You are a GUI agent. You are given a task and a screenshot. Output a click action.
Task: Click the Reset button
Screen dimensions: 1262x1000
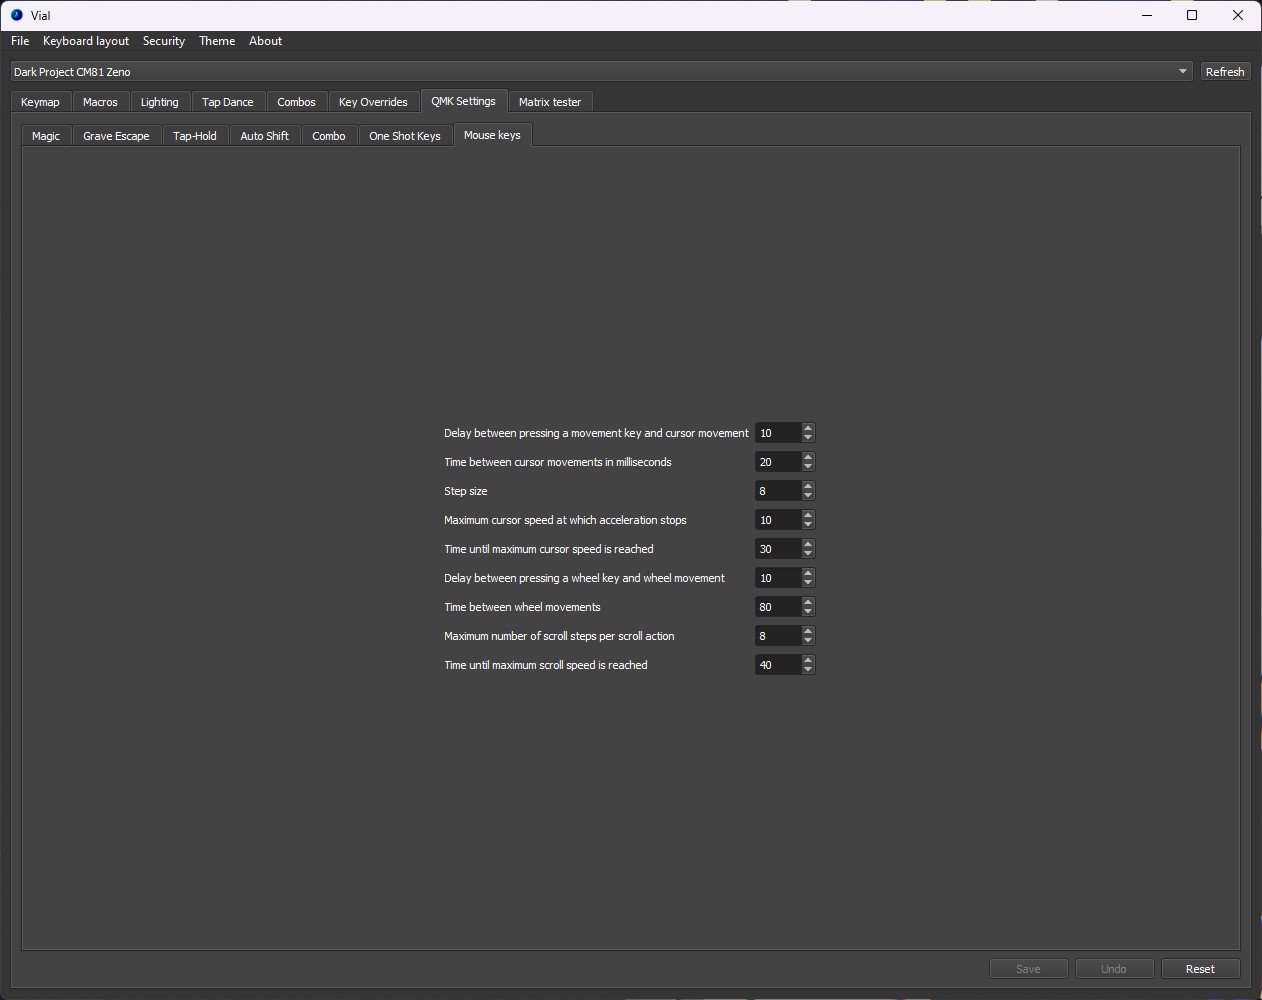pyautogui.click(x=1200, y=969)
